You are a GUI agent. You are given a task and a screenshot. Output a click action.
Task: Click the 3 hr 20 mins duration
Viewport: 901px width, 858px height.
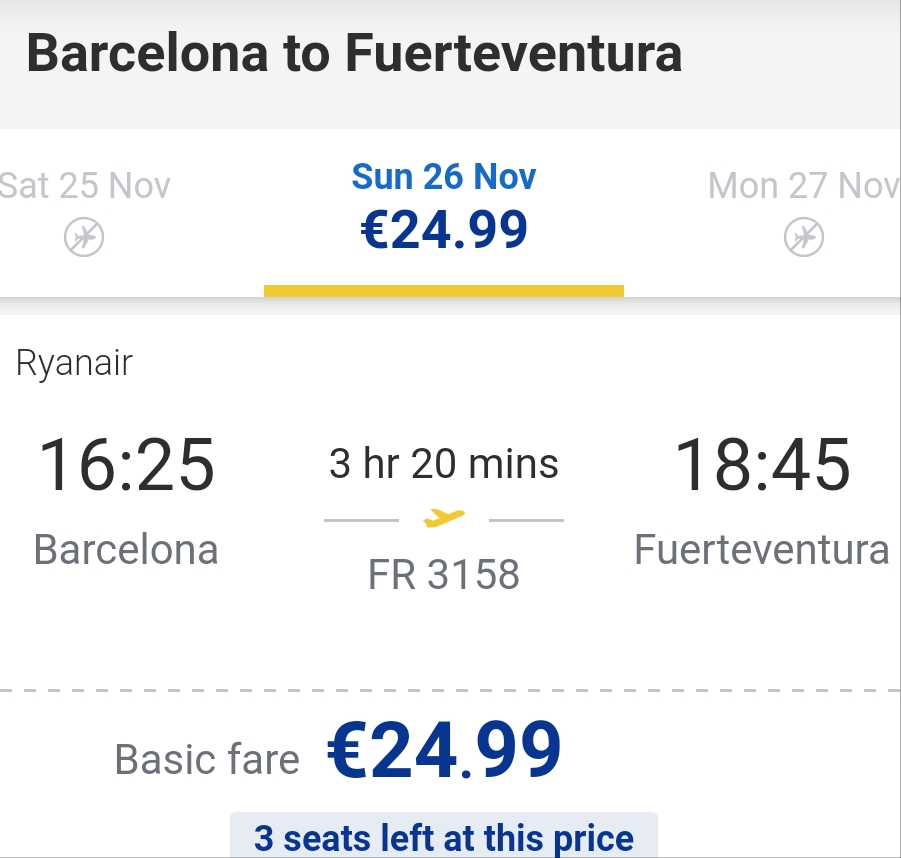[444, 463]
